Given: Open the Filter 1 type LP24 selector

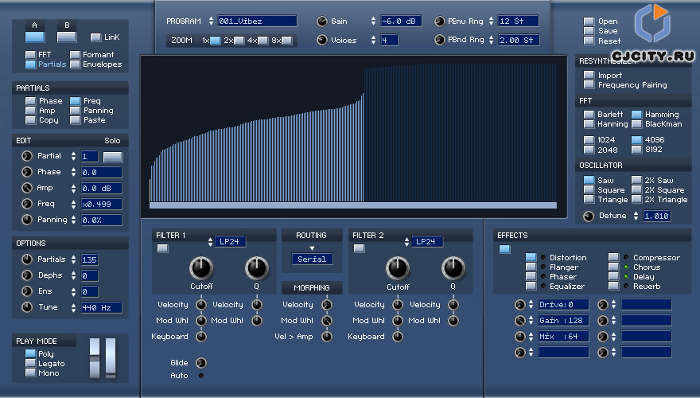Looking at the screenshot, I should pos(230,242).
